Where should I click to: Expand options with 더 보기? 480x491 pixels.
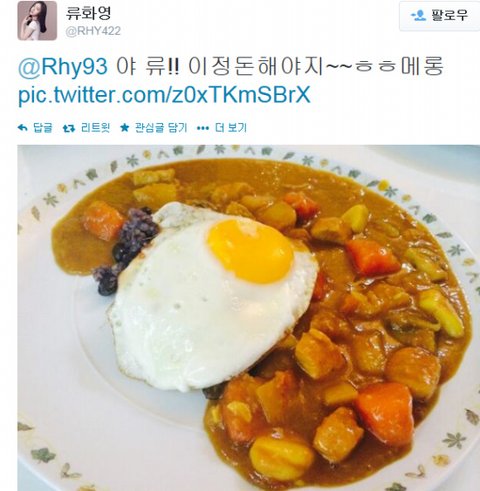pos(231,128)
